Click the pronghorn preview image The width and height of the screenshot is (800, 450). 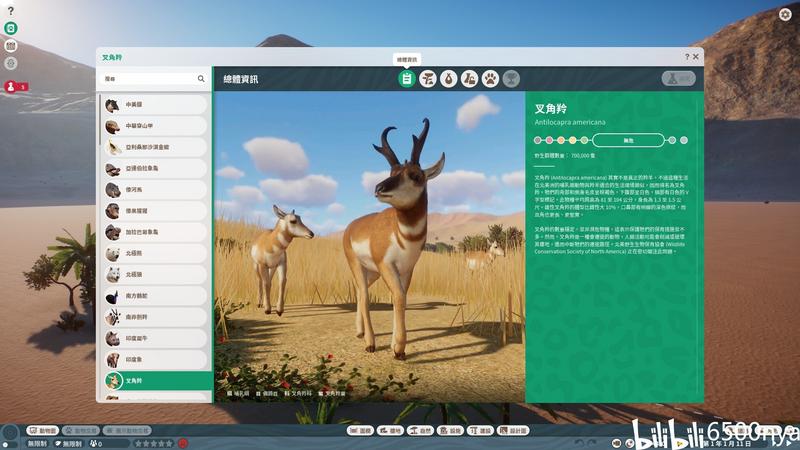(x=369, y=247)
